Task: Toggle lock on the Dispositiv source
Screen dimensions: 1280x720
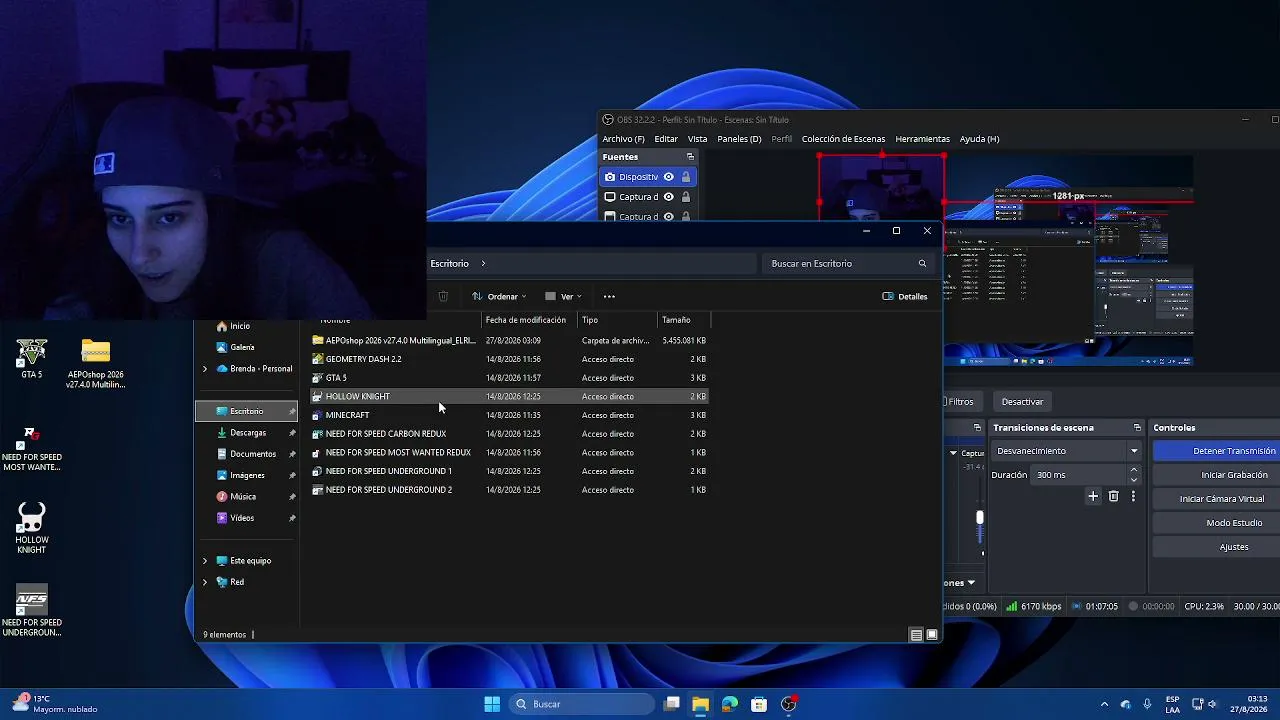Action: click(686, 177)
